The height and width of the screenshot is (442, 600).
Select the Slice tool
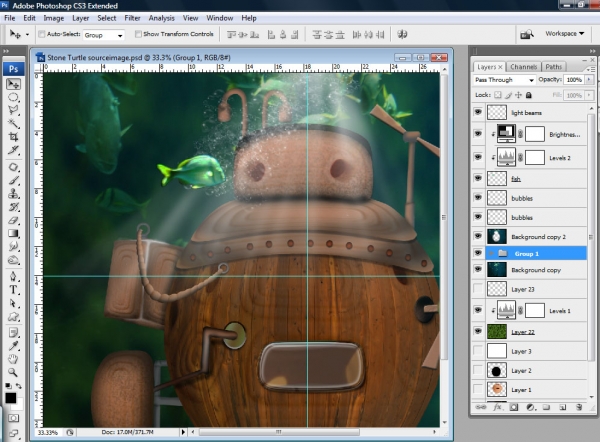click(x=13, y=150)
